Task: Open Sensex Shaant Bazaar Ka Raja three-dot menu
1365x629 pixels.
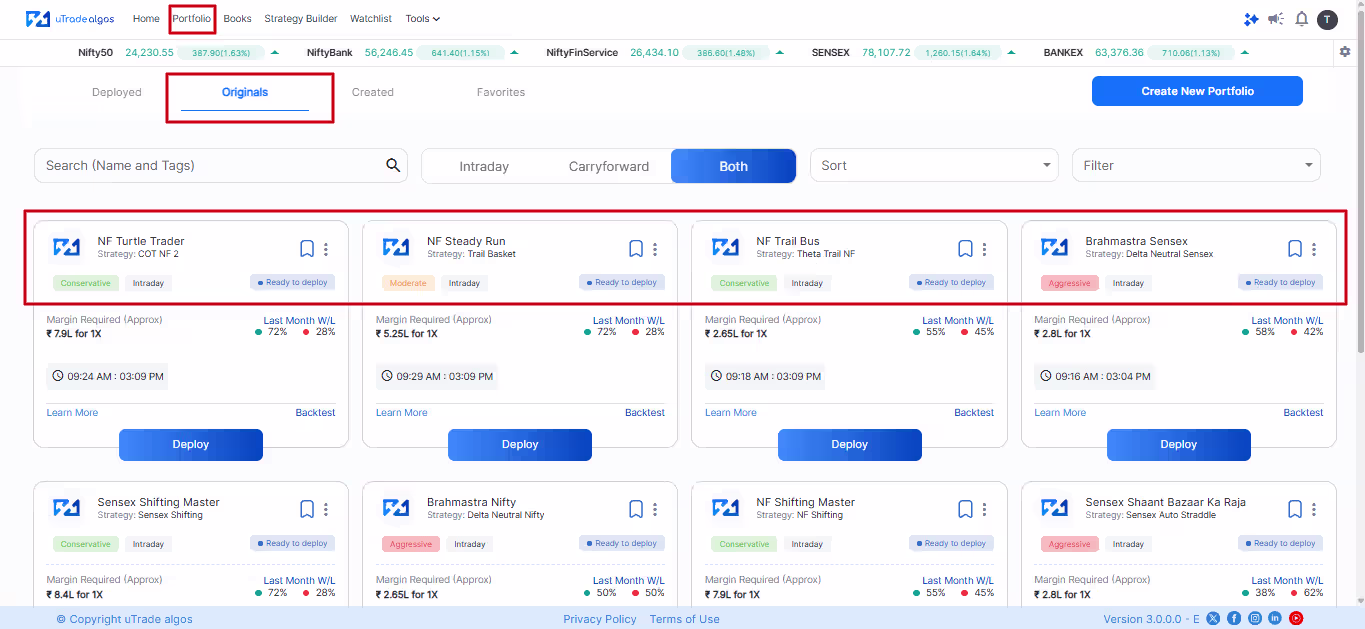Action: [x=1314, y=510]
